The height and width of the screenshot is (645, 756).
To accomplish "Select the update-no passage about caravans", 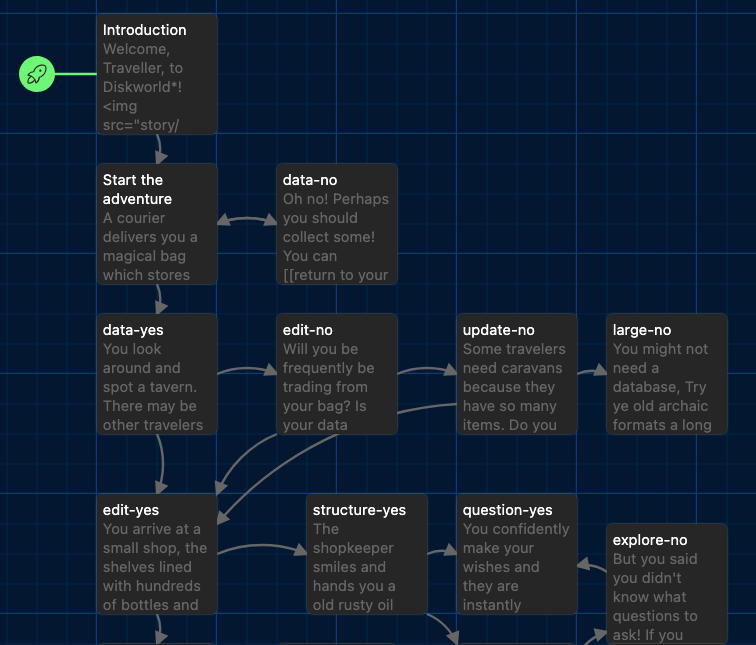I will pyautogui.click(x=517, y=374).
